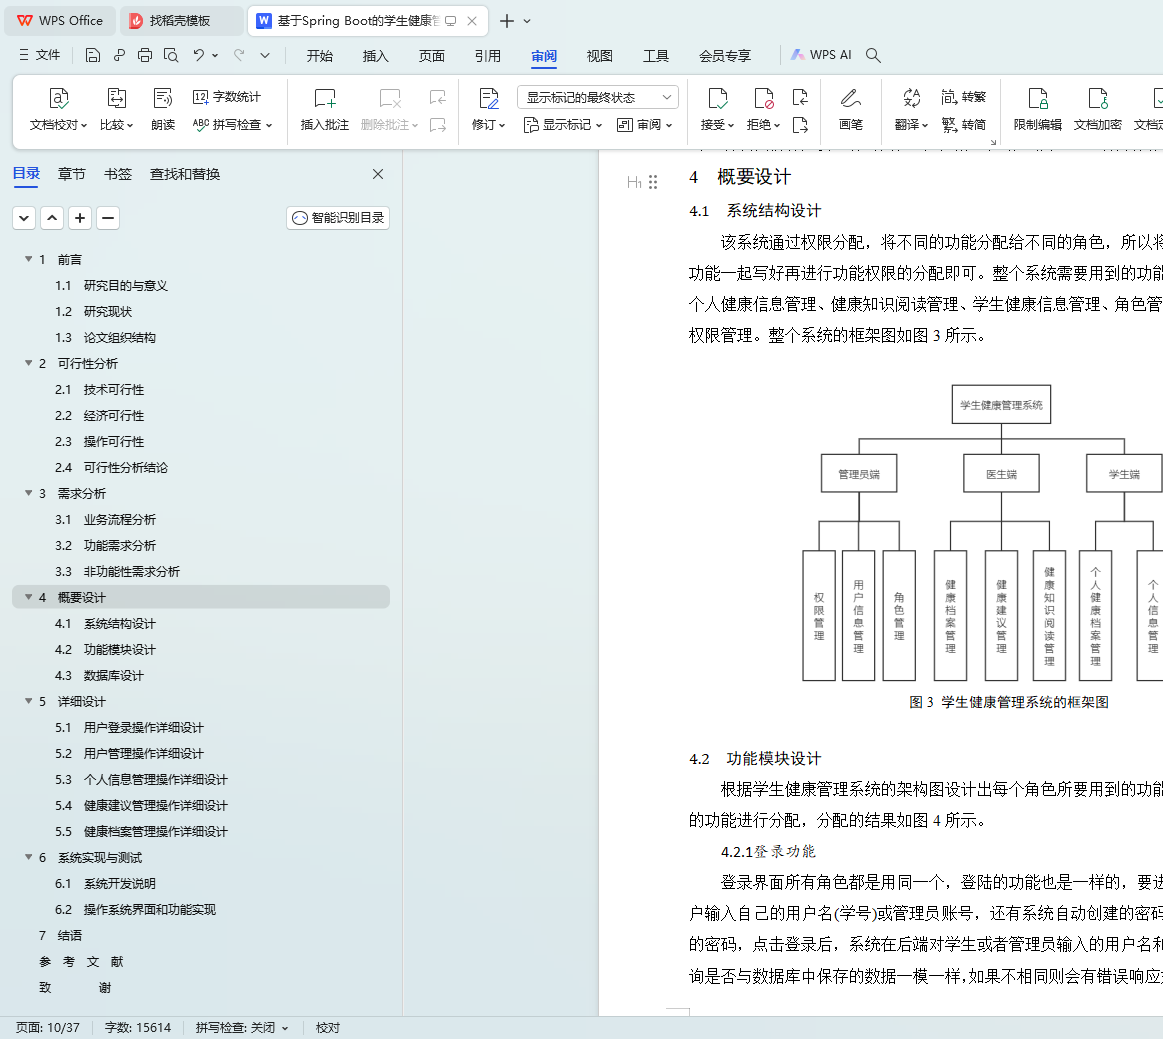This screenshot has width=1163, height=1039.
Task: Switch to 视图 ribbon tab
Action: tap(599, 56)
